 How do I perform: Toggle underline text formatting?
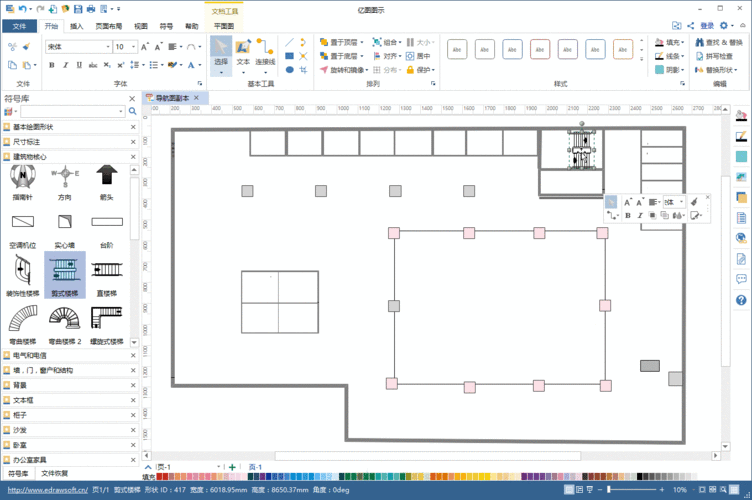pos(80,66)
